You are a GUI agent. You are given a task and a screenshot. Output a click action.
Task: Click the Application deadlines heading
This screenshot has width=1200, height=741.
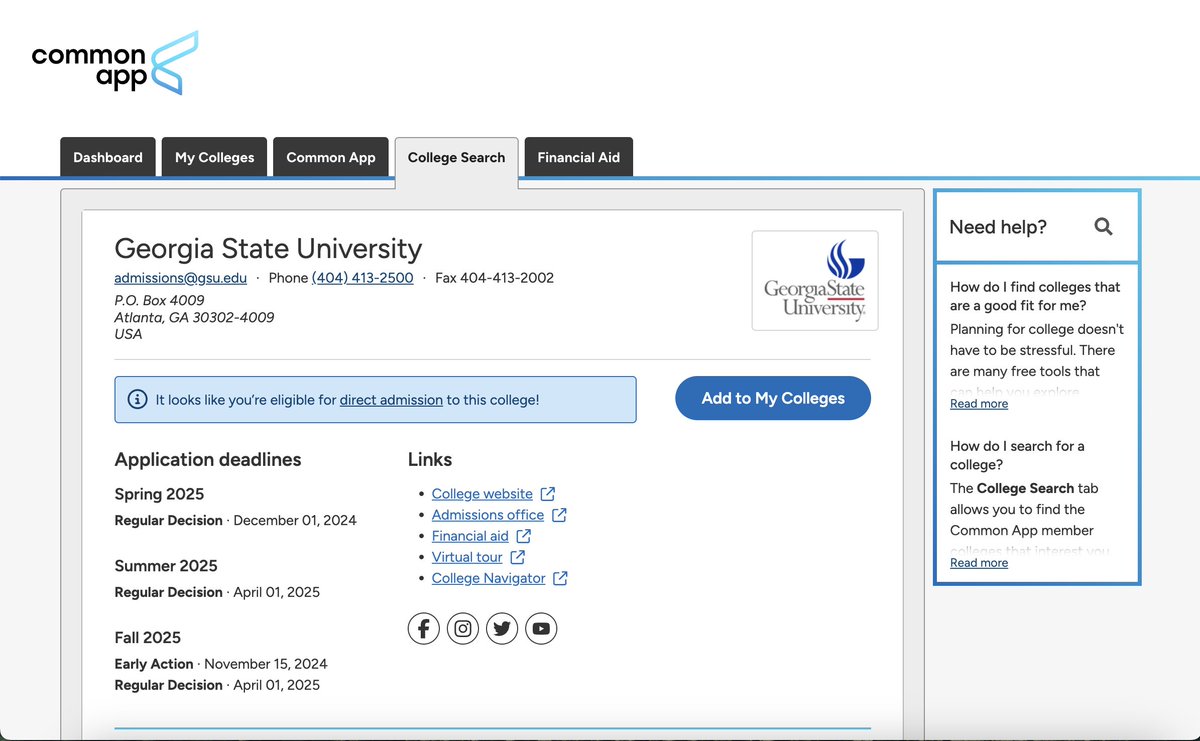208,460
